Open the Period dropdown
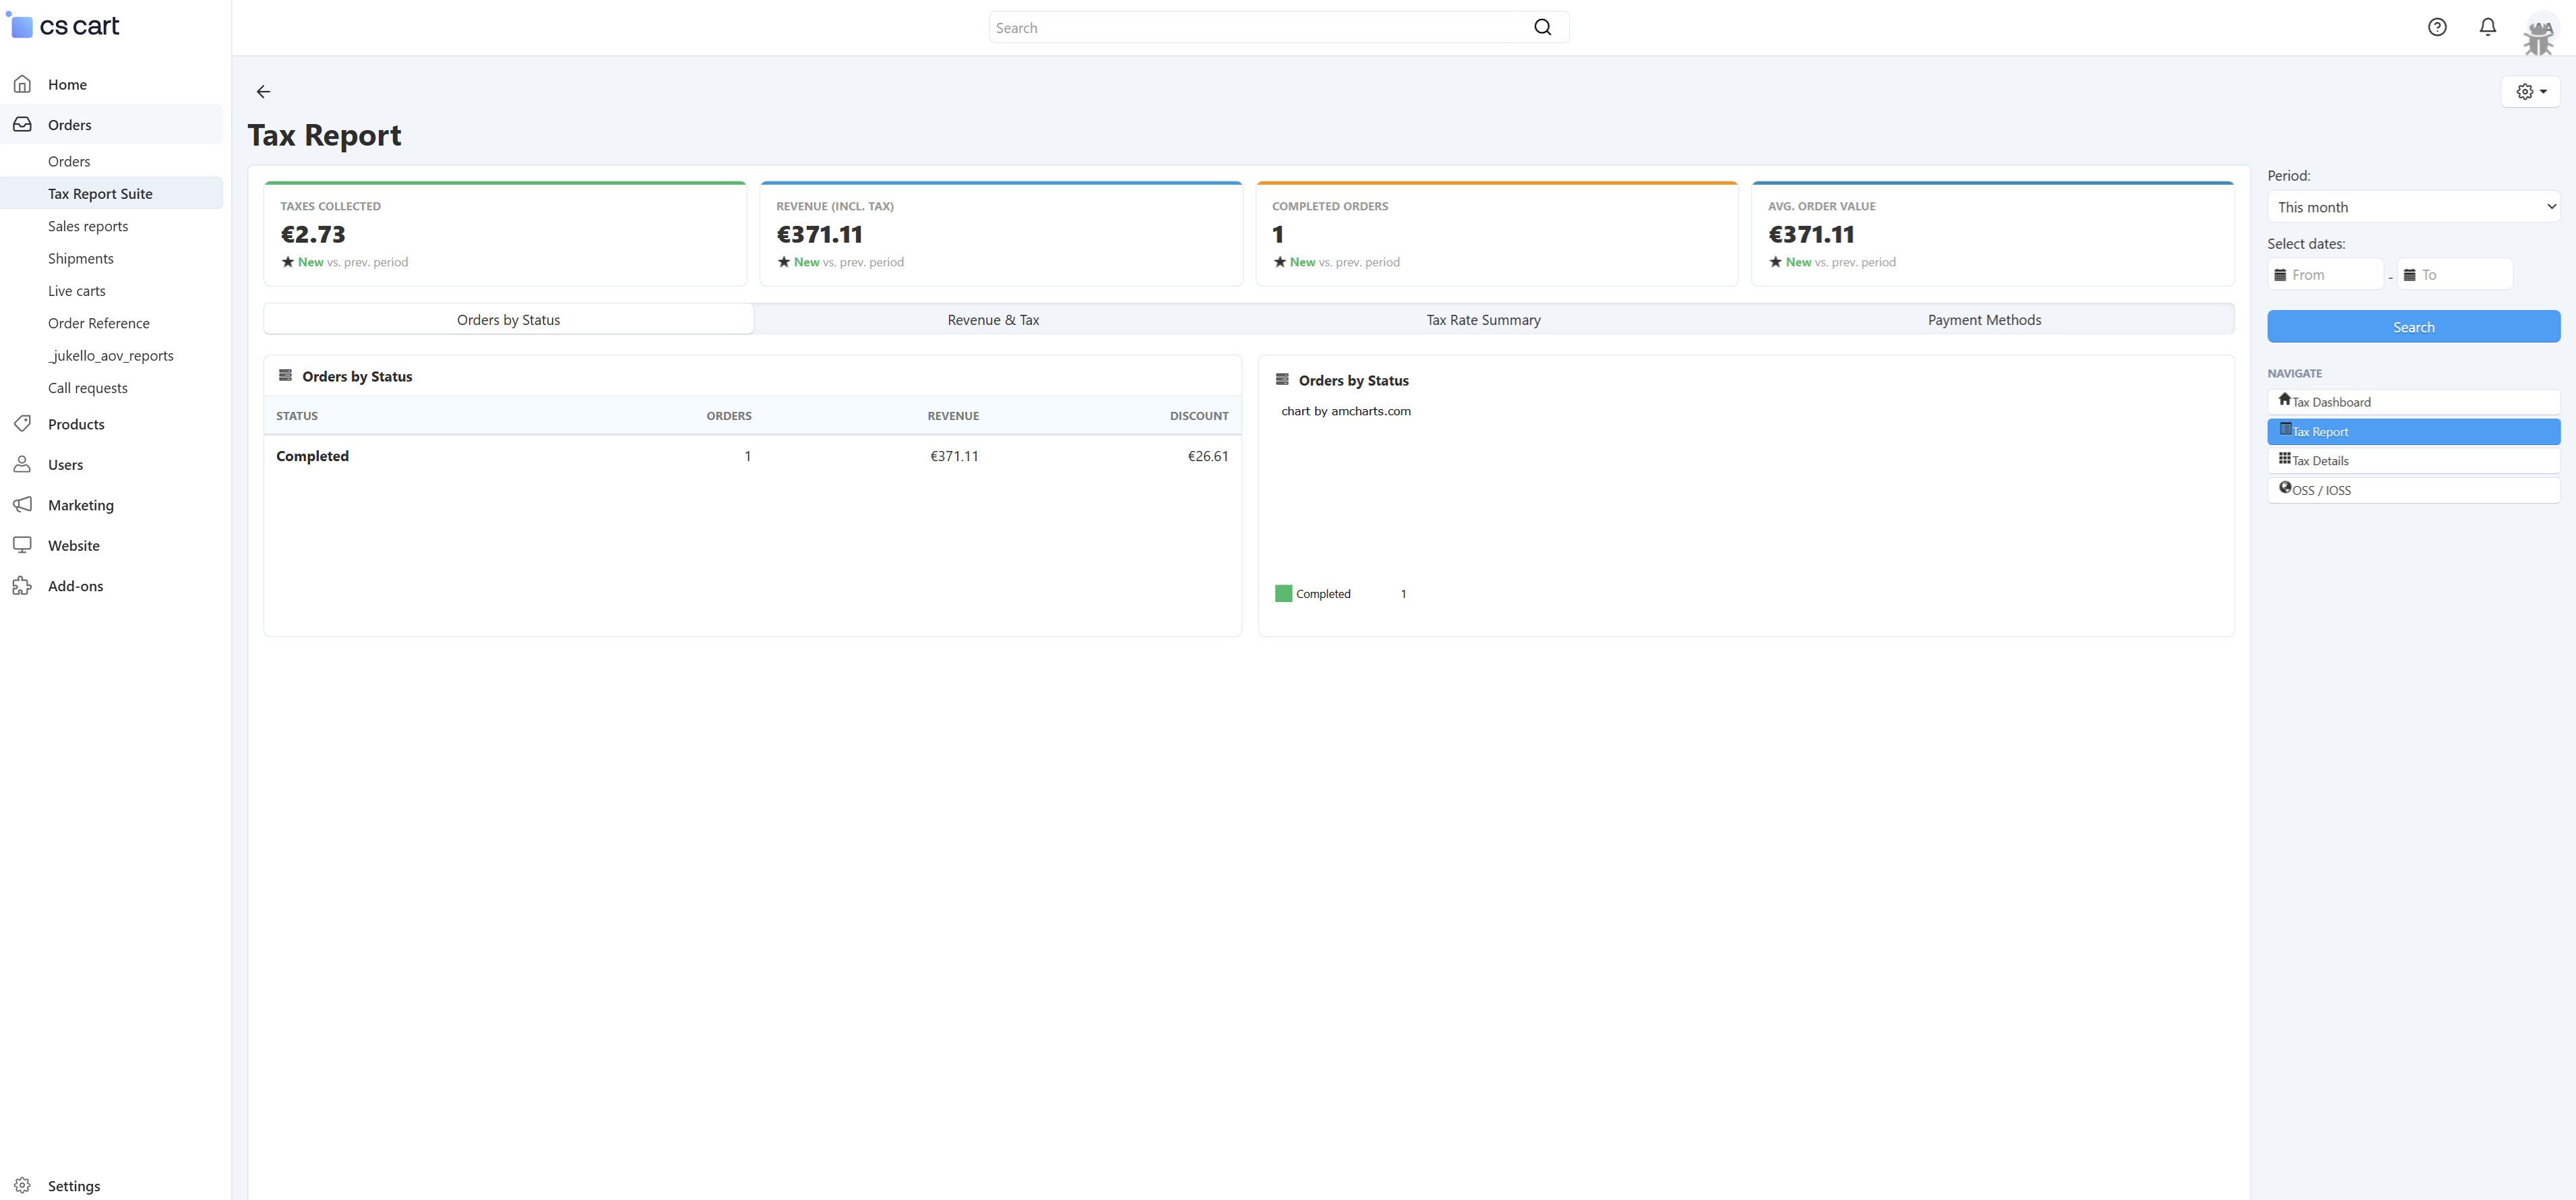 (2412, 207)
